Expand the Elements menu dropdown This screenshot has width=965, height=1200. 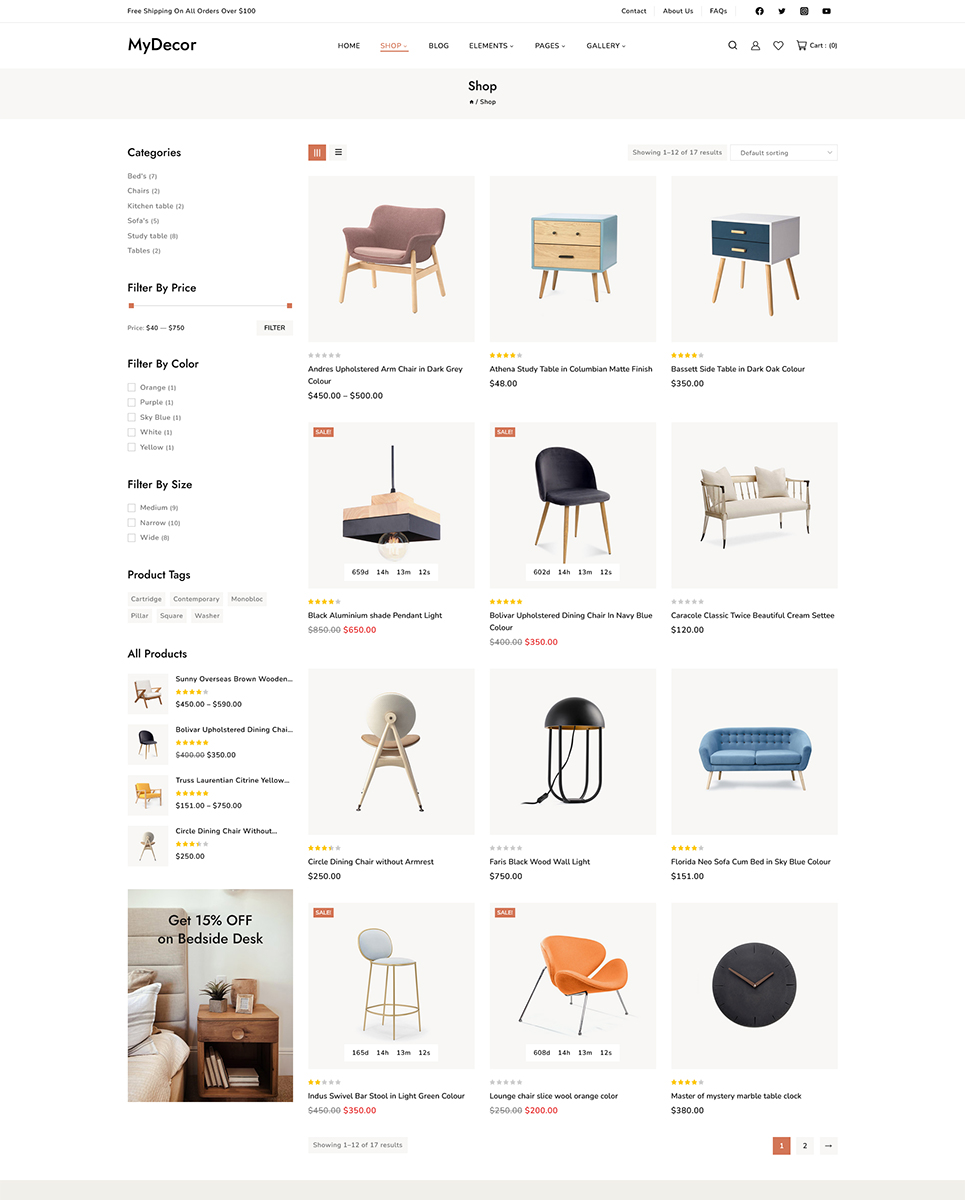coord(491,45)
